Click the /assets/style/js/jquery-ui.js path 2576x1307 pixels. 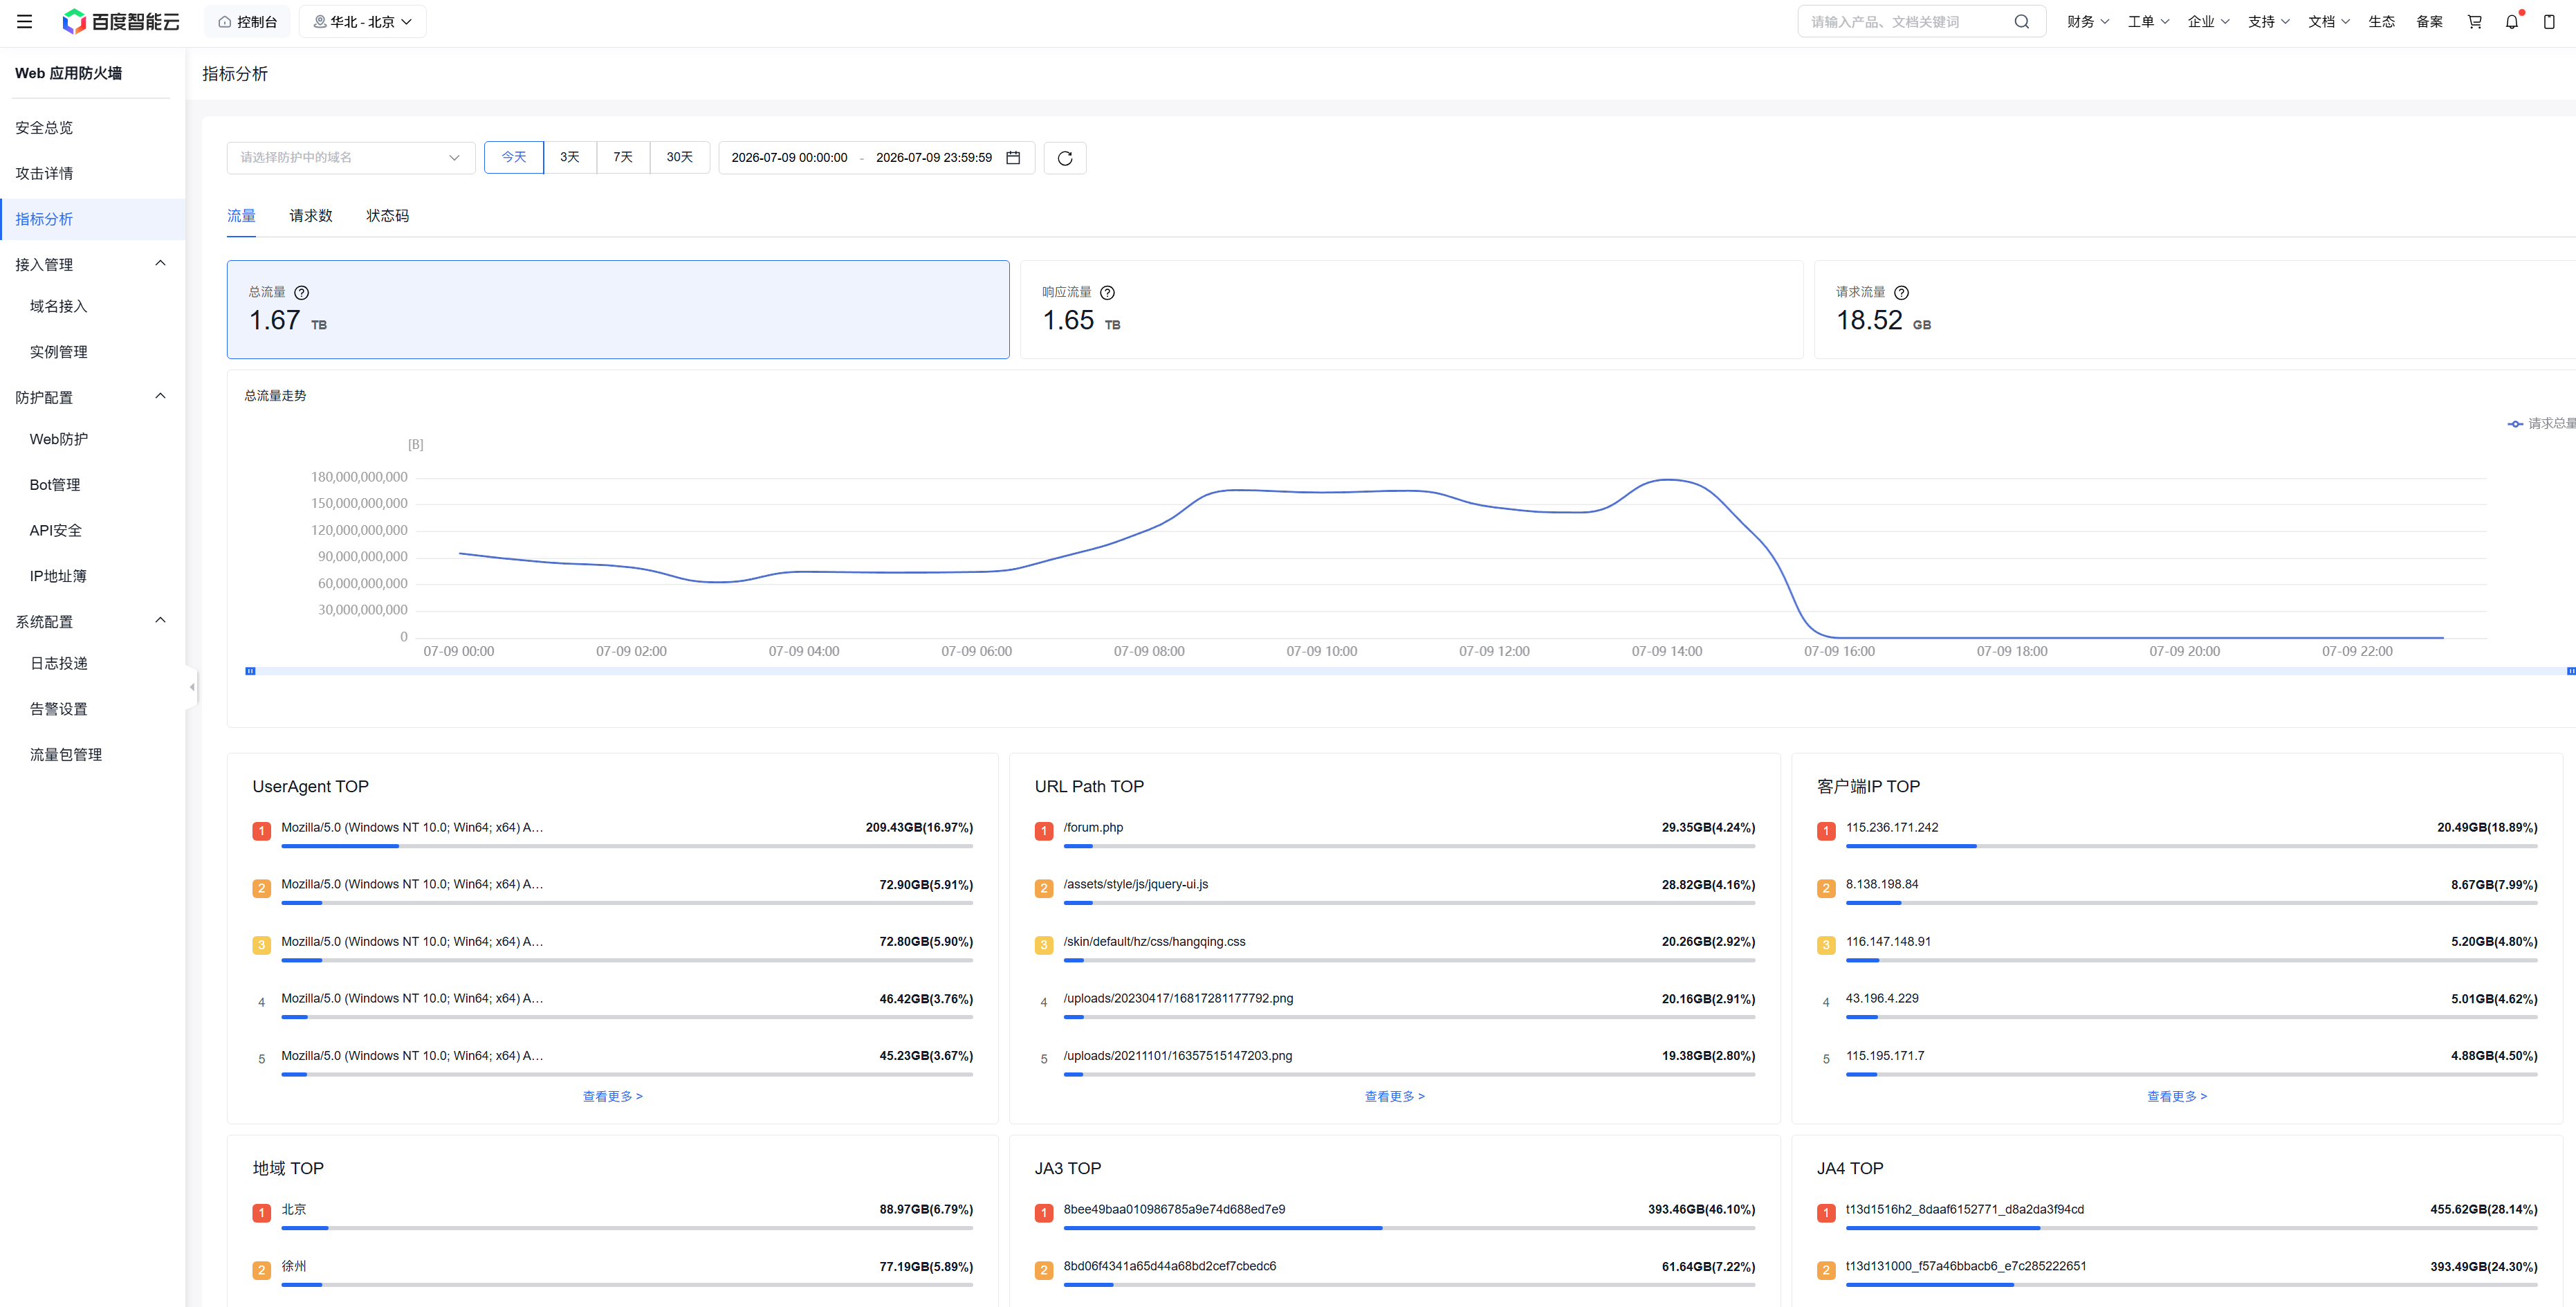point(1135,884)
